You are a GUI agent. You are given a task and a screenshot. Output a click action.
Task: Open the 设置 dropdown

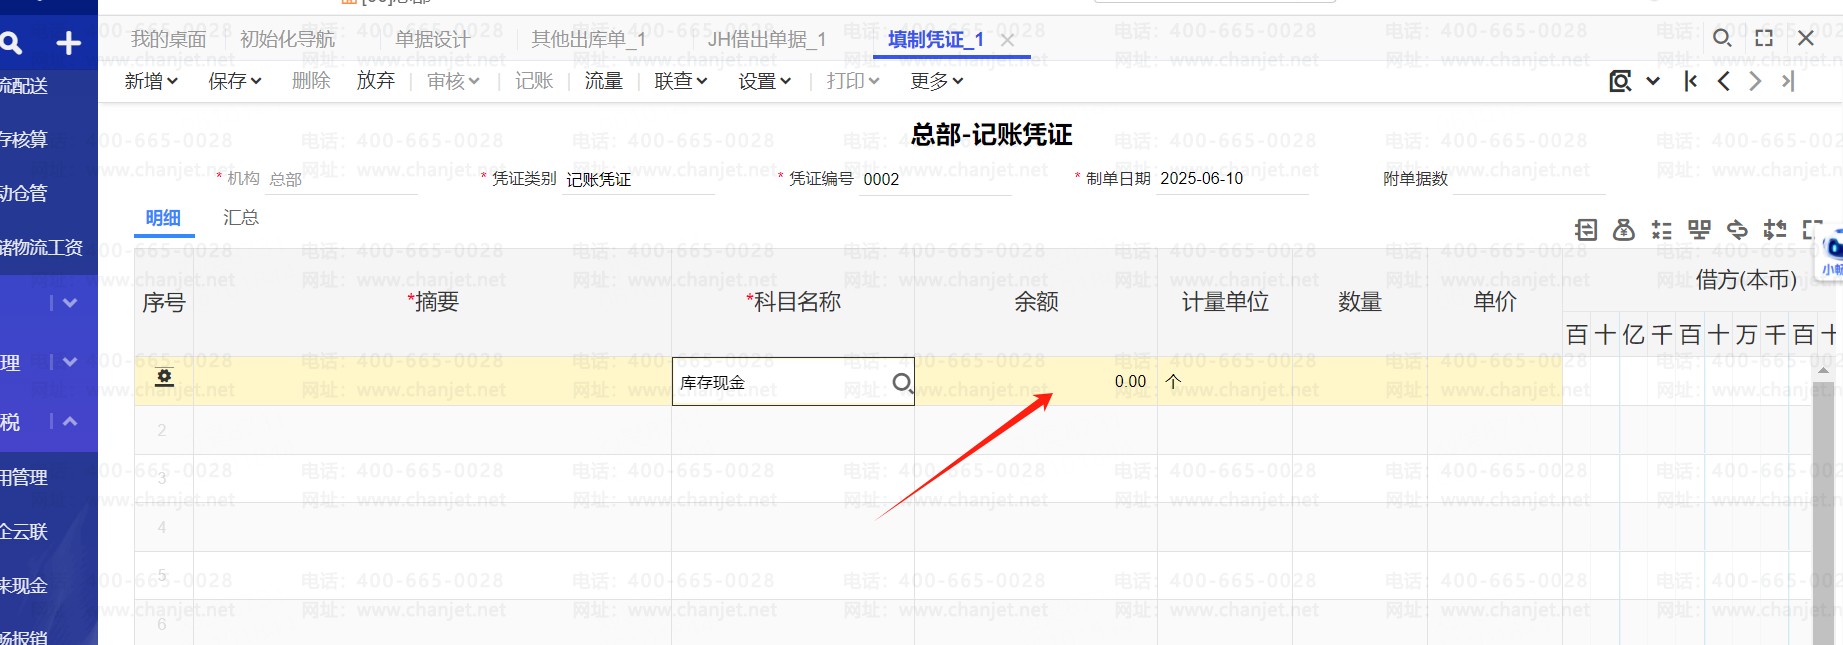pyautogui.click(x=764, y=81)
